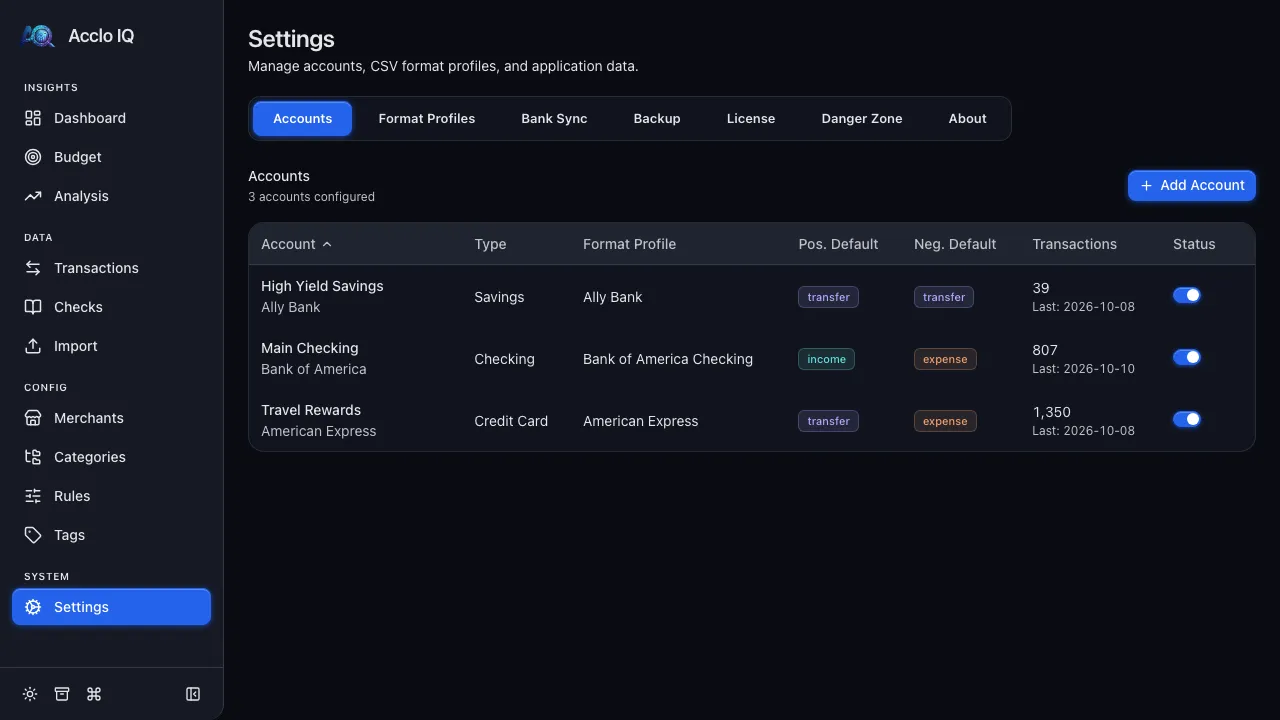Click the Tags label icon
1280x720 pixels.
coord(33,535)
